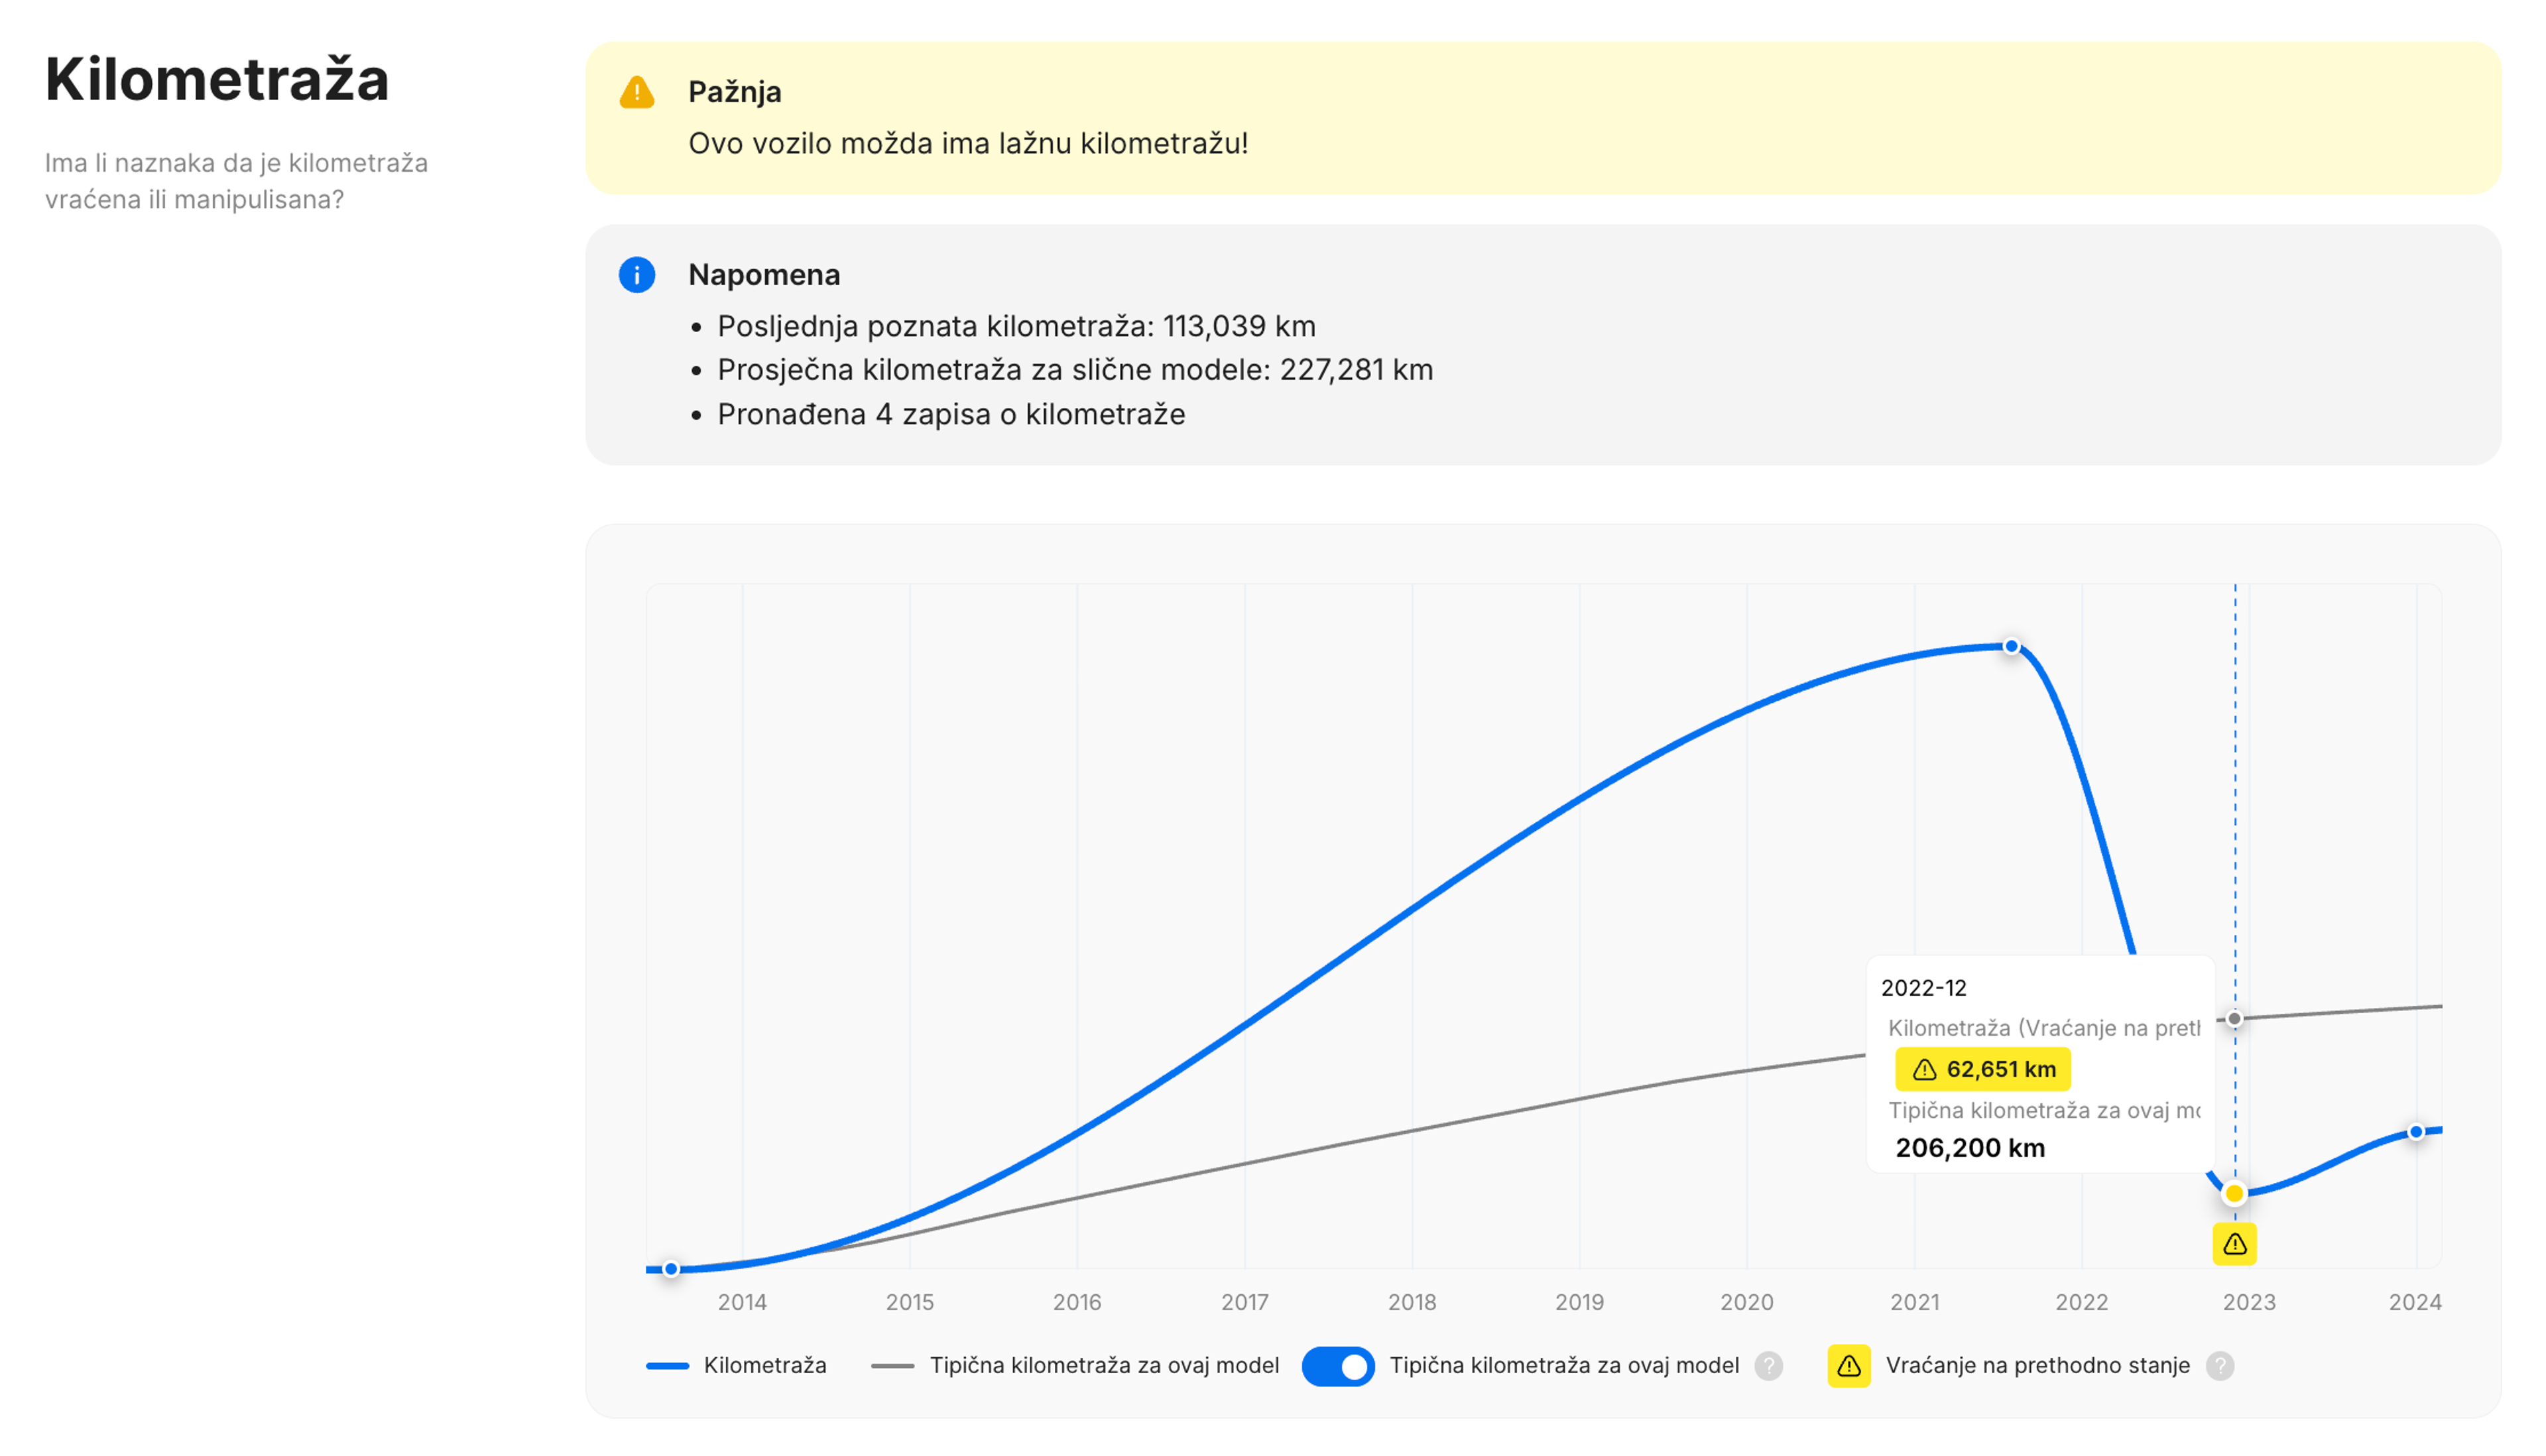2546x1456 pixels.
Task: Click the Pažnja warning banner text
Action: point(968,143)
